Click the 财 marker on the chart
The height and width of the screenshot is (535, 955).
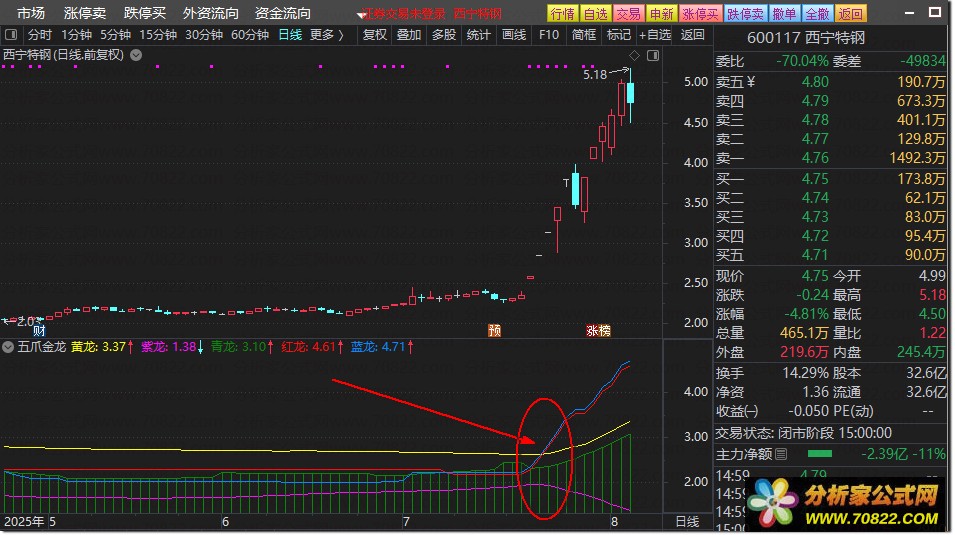tap(39, 331)
